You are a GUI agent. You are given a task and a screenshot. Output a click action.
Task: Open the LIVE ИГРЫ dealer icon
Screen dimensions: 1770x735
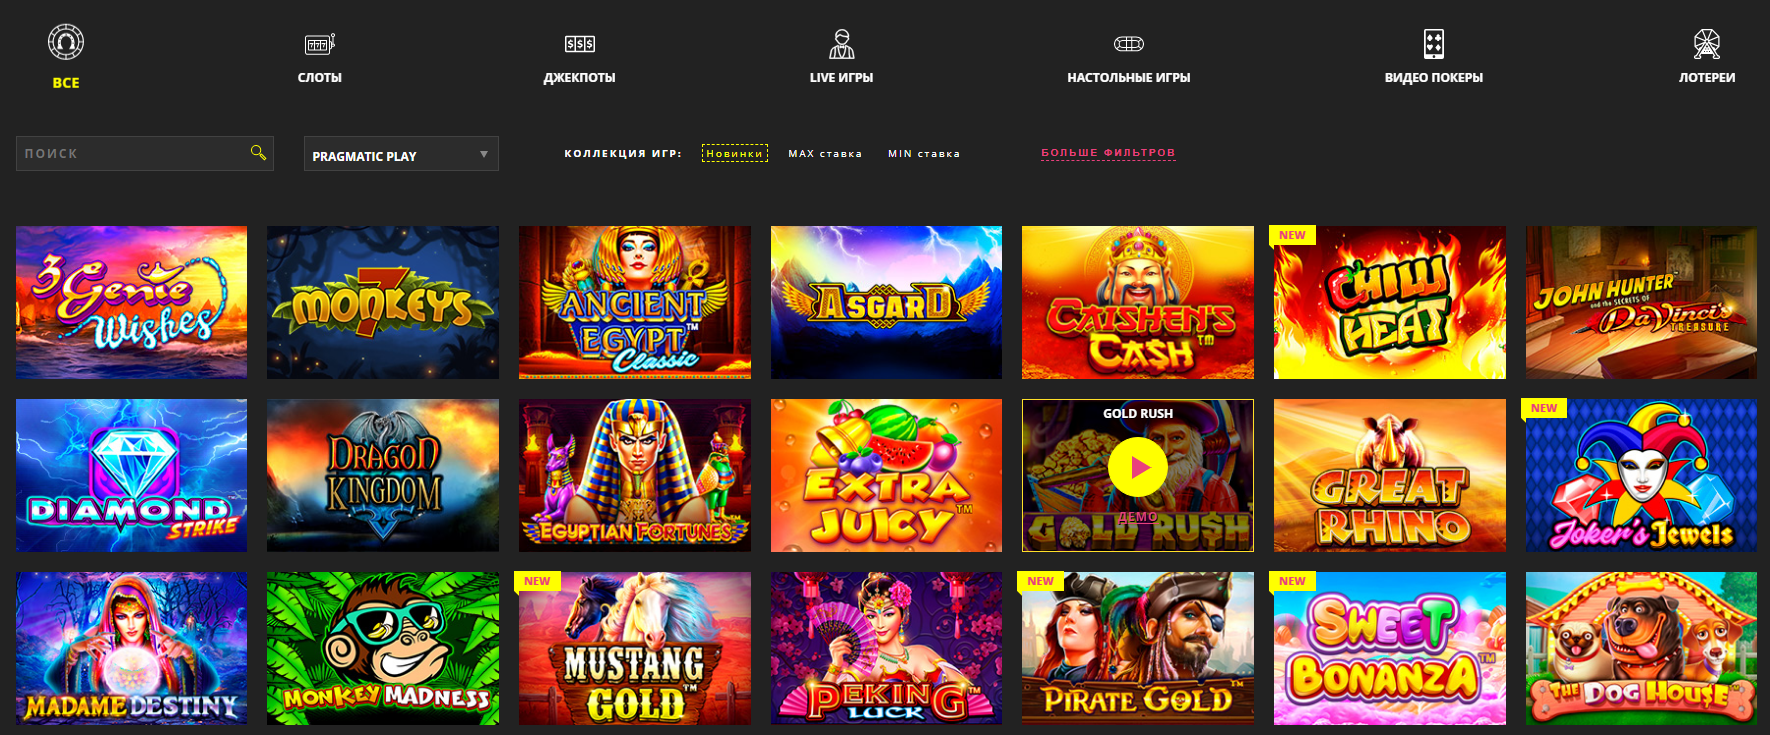(x=842, y=44)
